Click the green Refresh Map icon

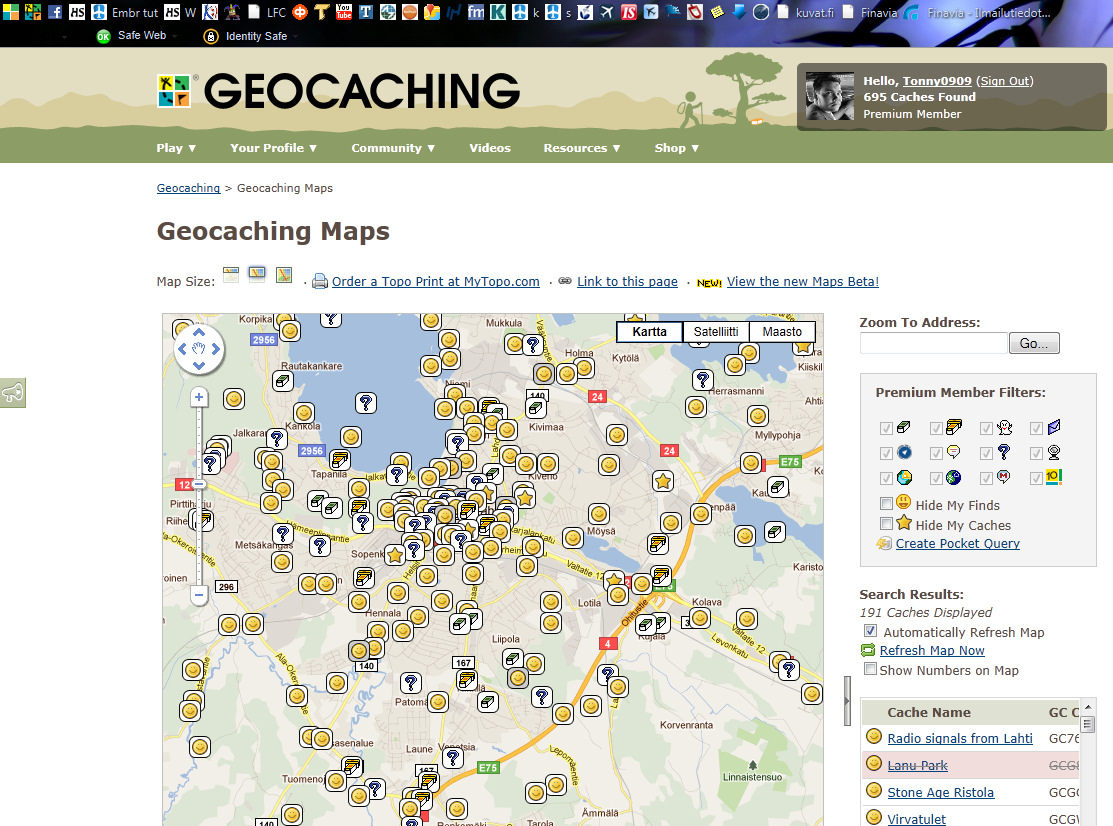tap(868, 651)
